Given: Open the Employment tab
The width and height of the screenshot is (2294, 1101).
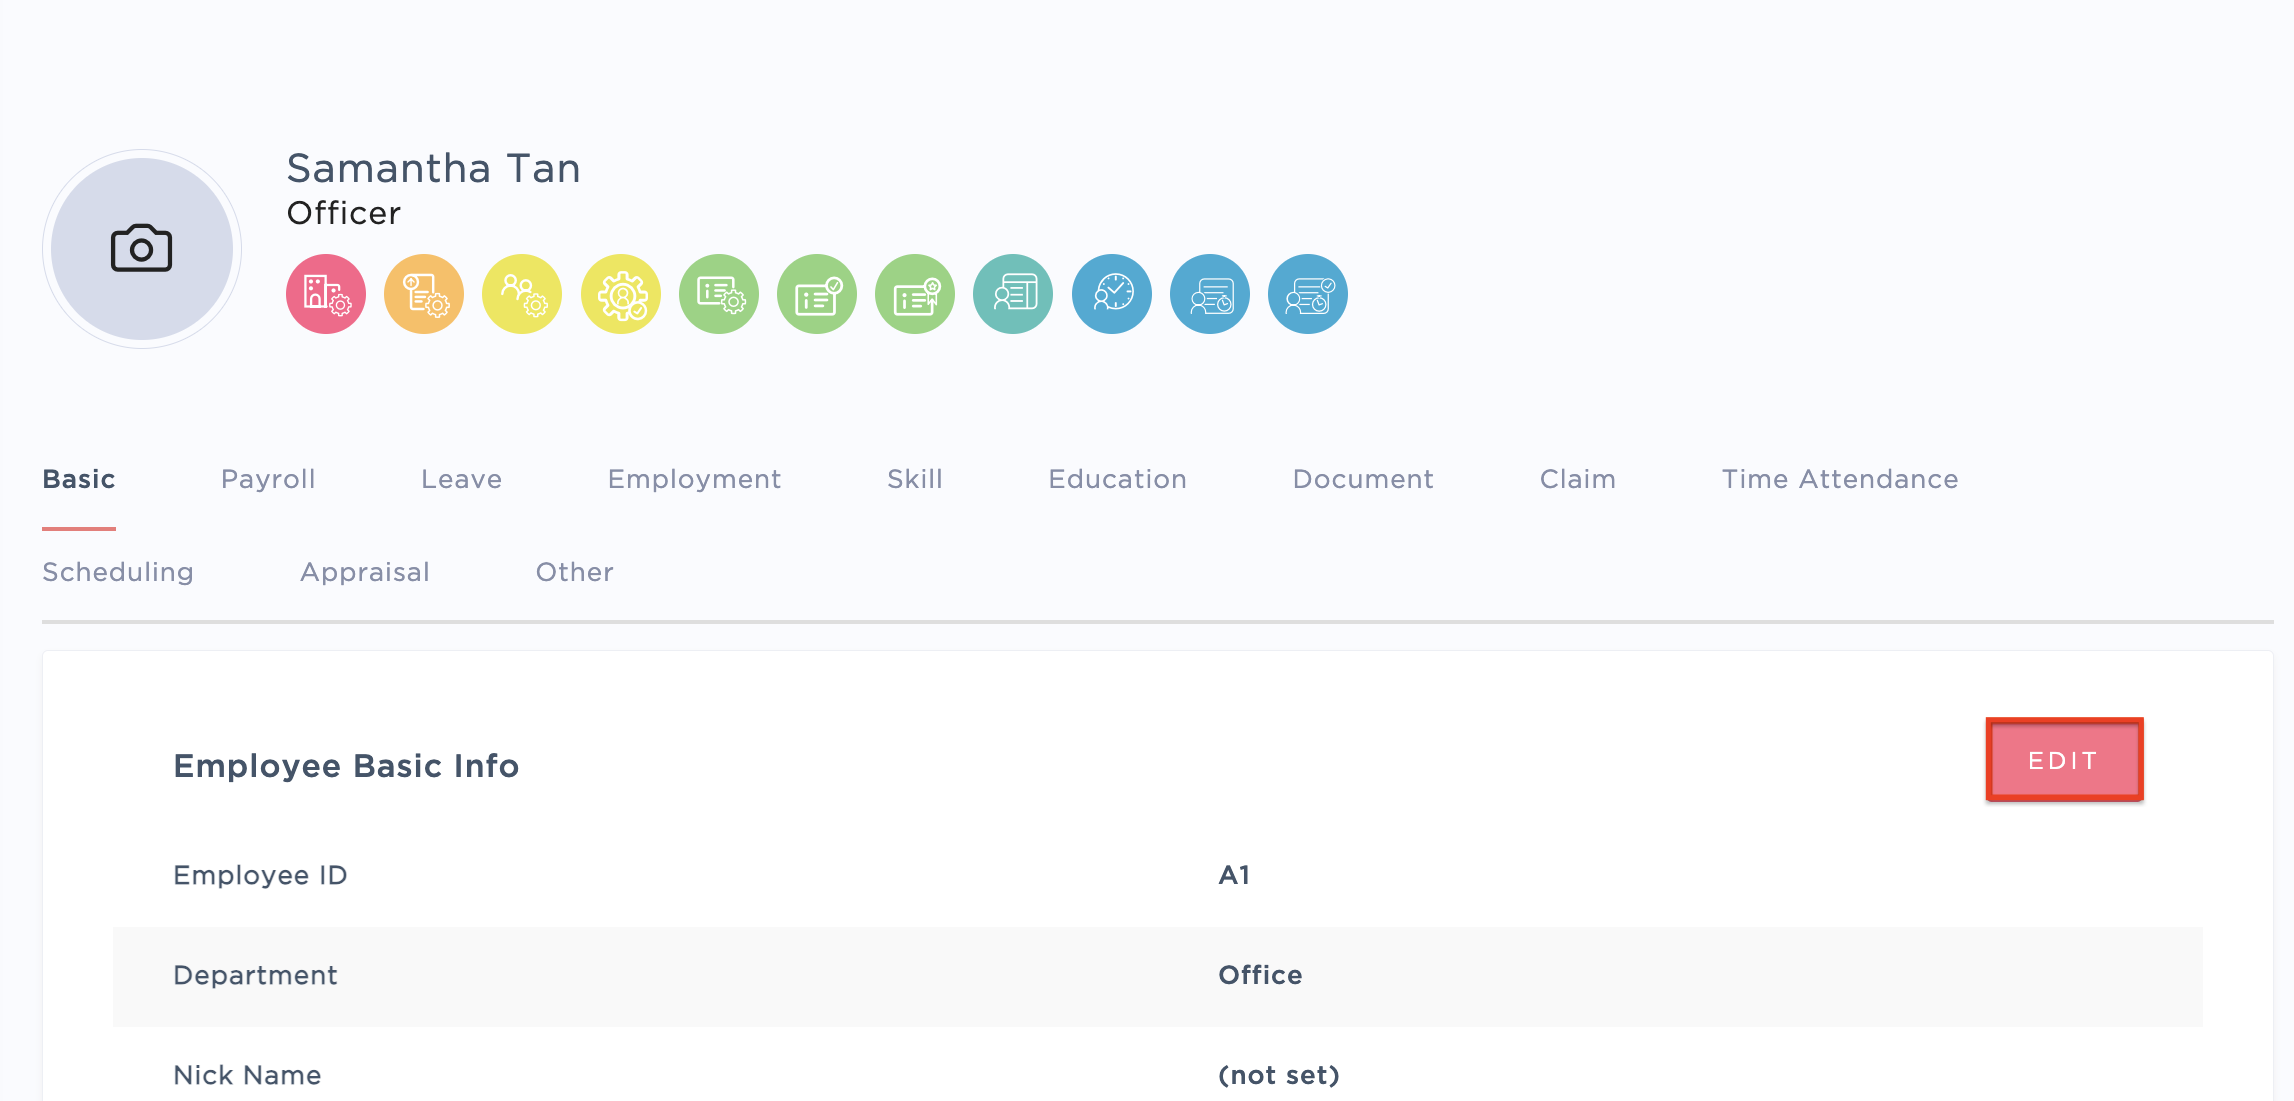Looking at the screenshot, I should (x=694, y=479).
